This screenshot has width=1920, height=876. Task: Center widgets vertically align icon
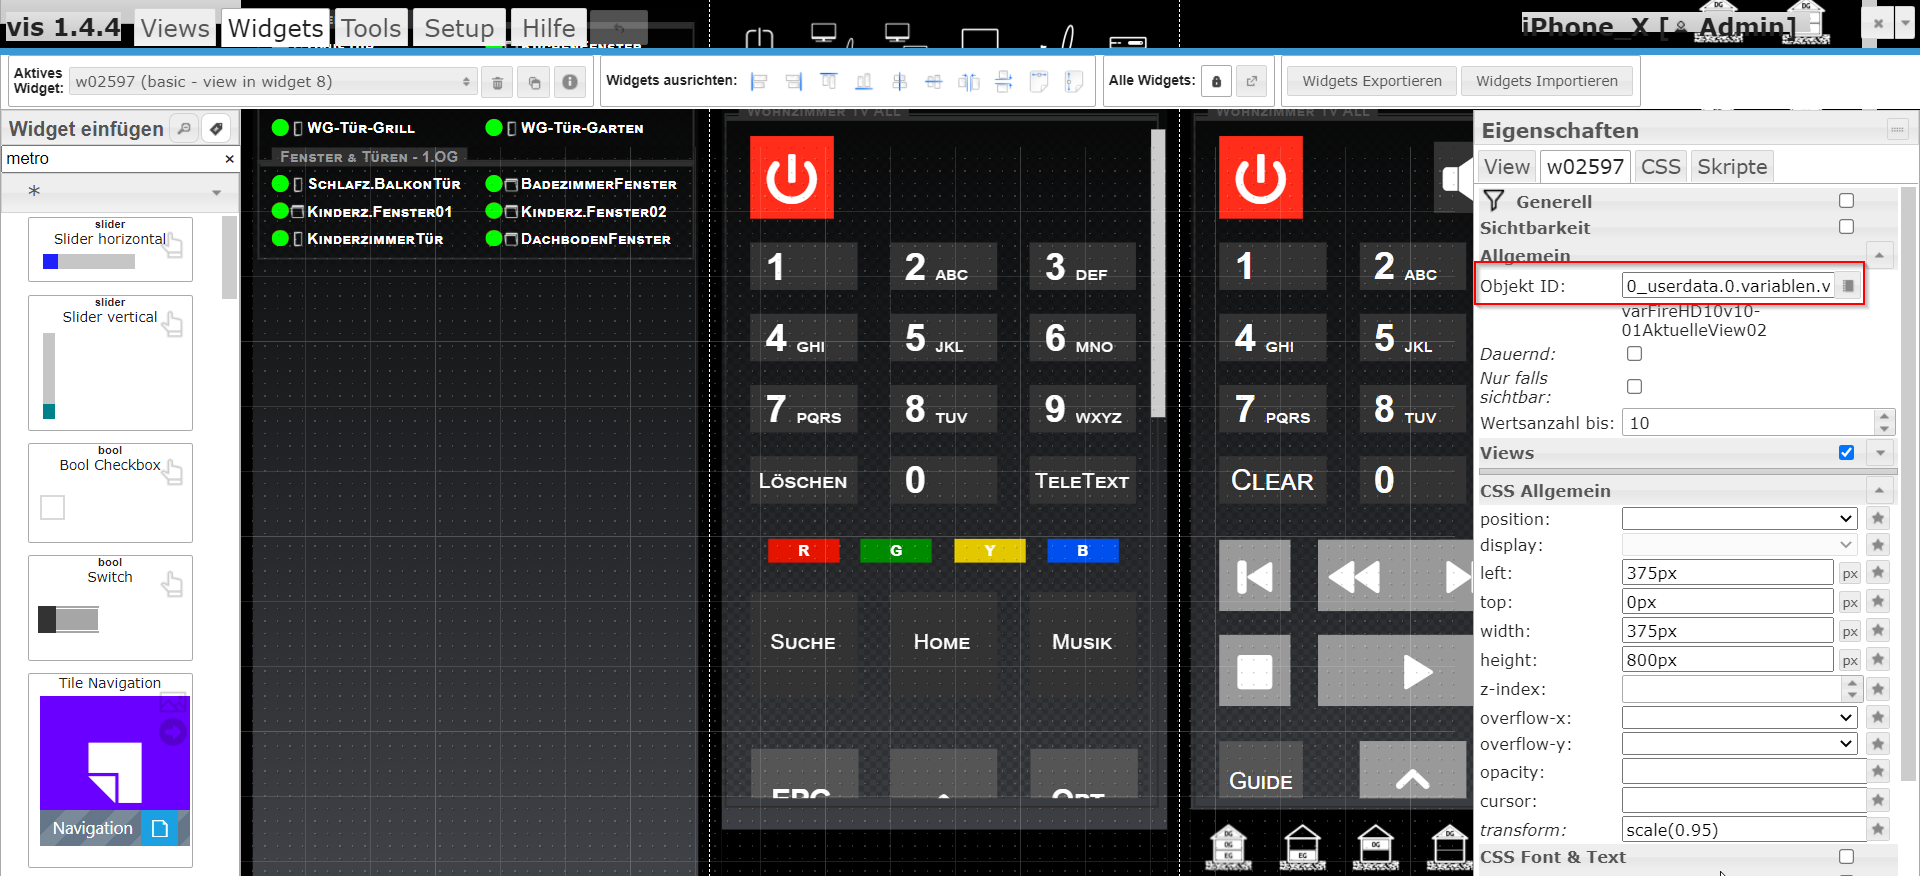tap(899, 82)
